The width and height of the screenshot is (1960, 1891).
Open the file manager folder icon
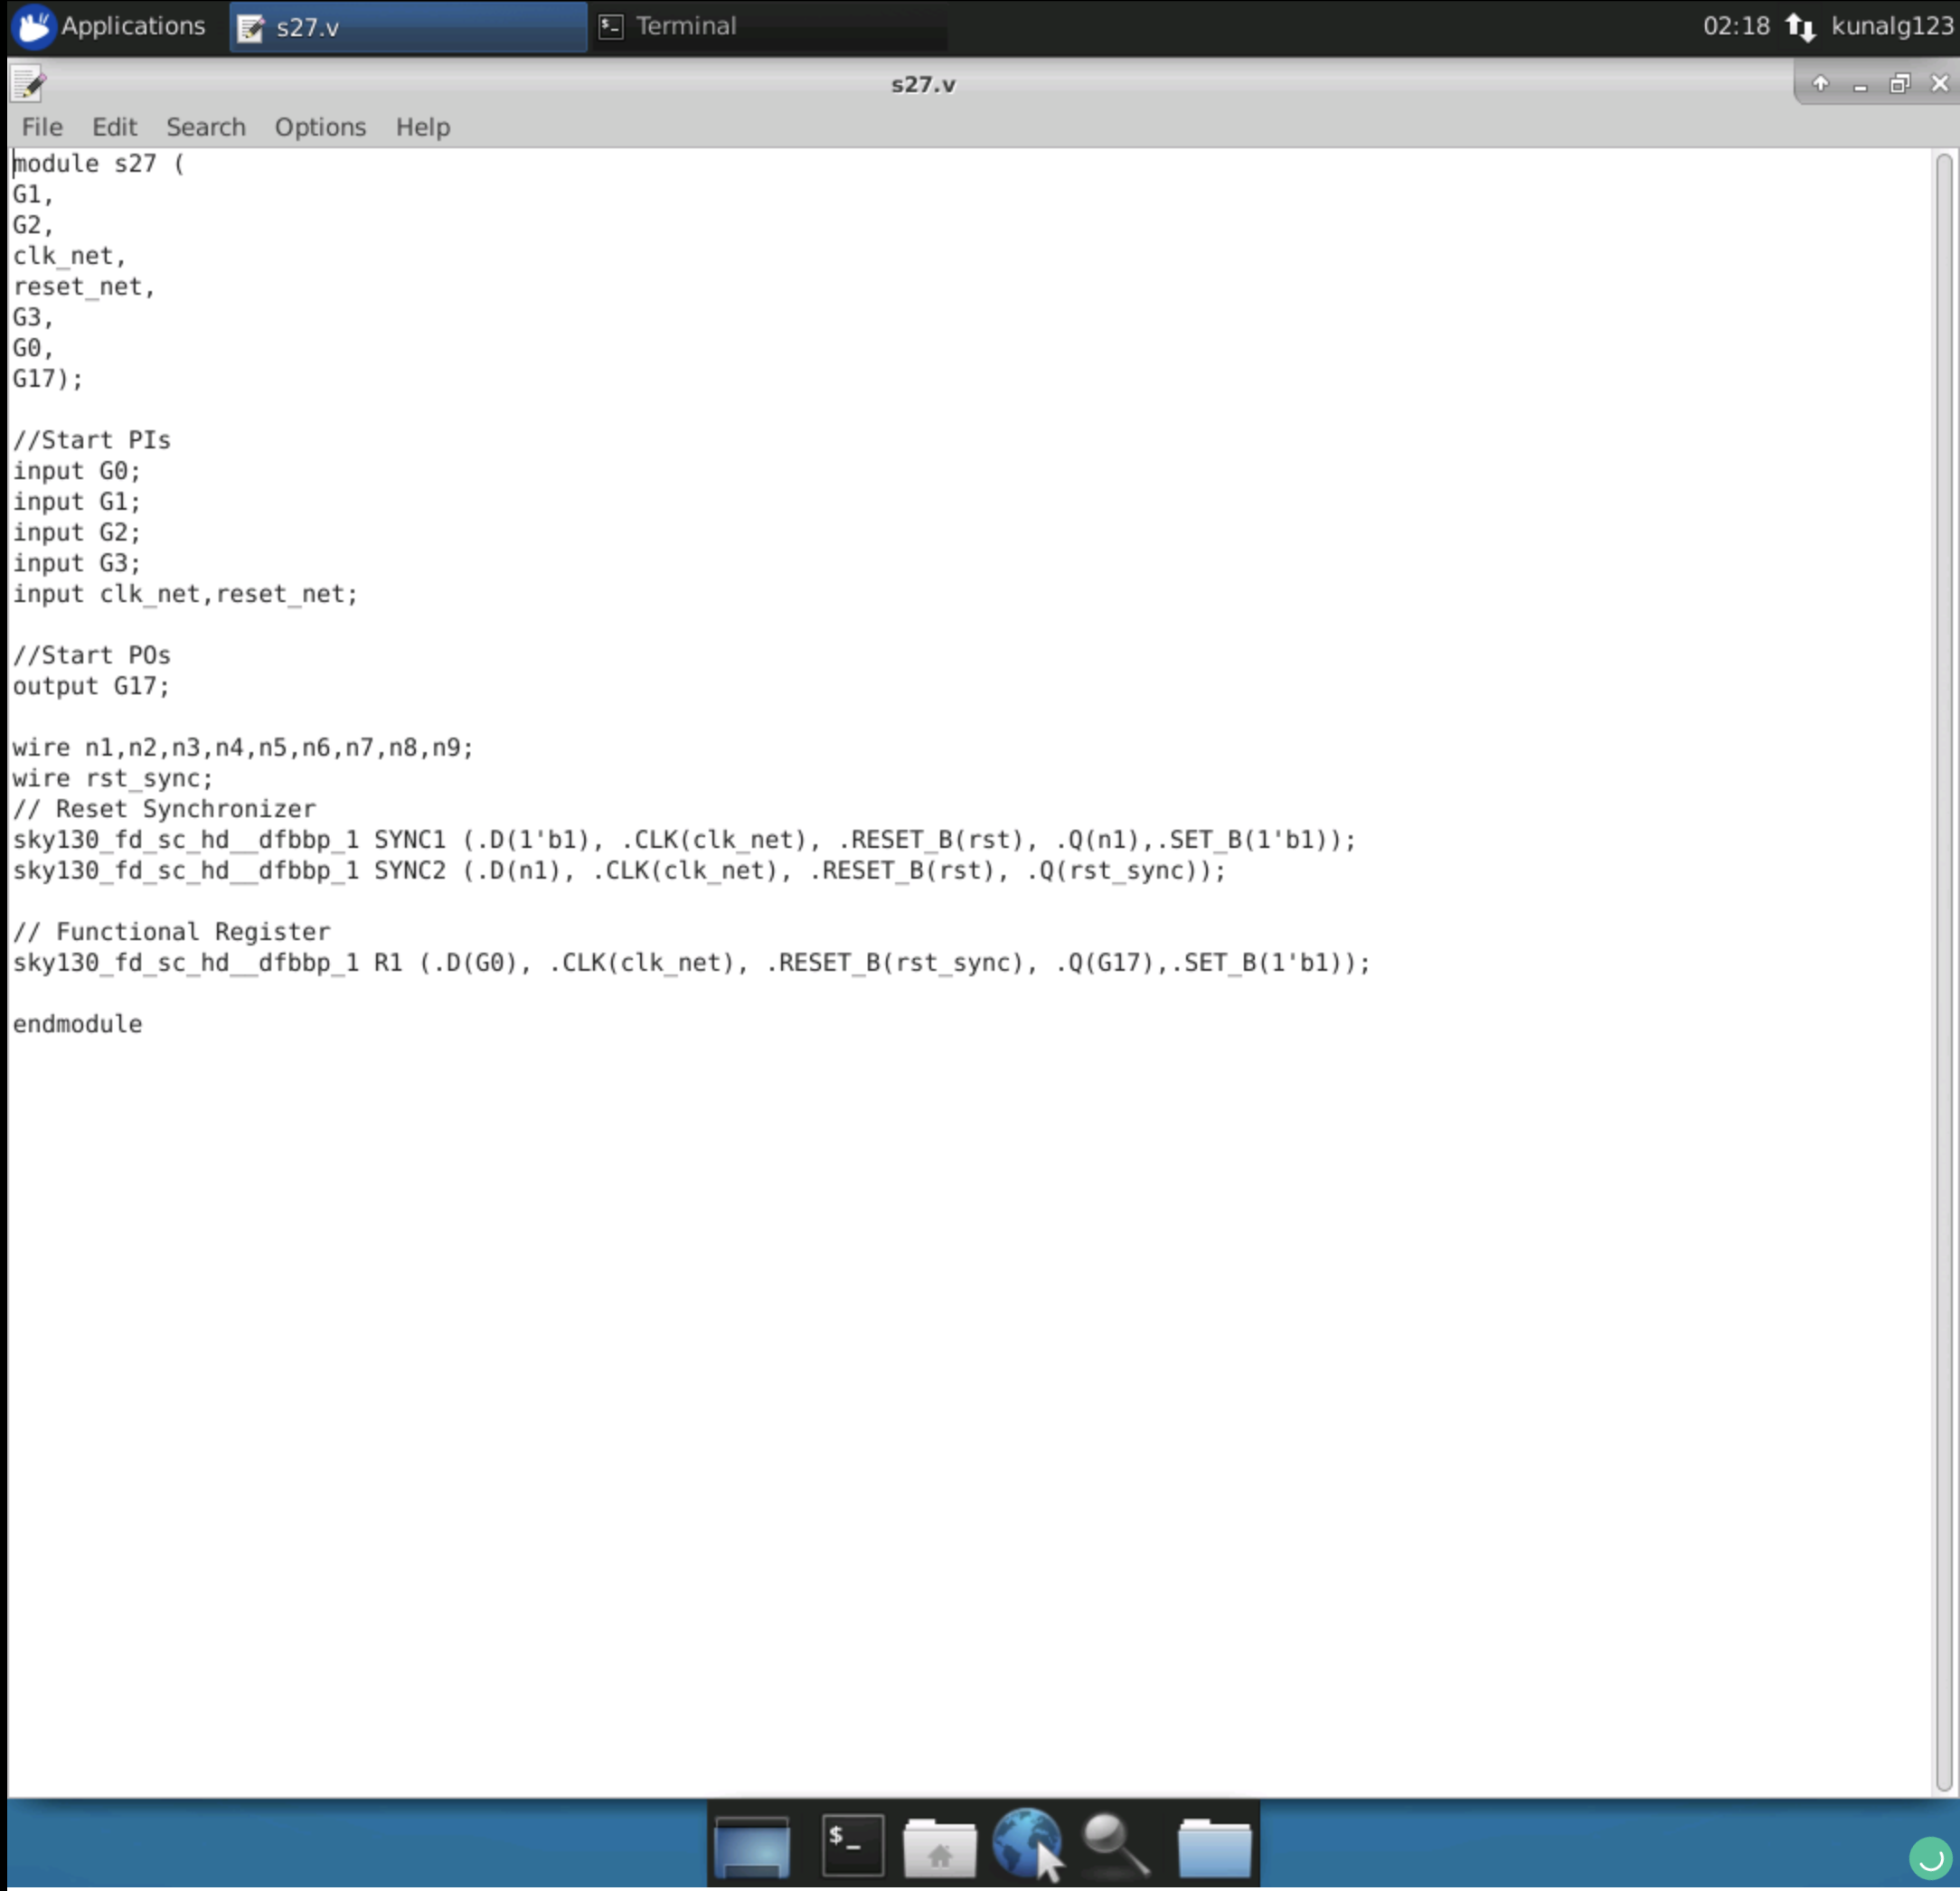pos(1216,1845)
